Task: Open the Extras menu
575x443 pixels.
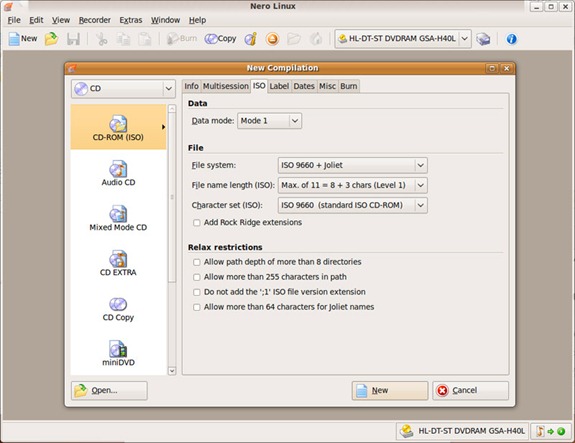Action: (x=131, y=20)
